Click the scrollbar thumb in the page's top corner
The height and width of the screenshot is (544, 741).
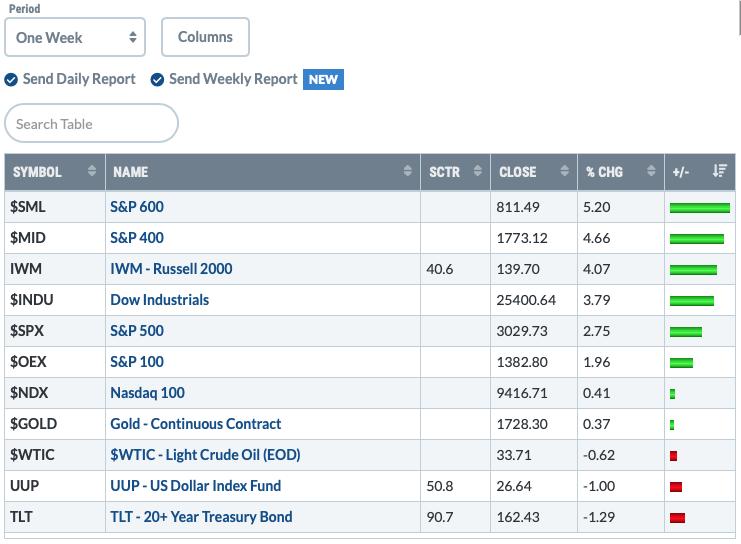pyautogui.click(x=739, y=17)
